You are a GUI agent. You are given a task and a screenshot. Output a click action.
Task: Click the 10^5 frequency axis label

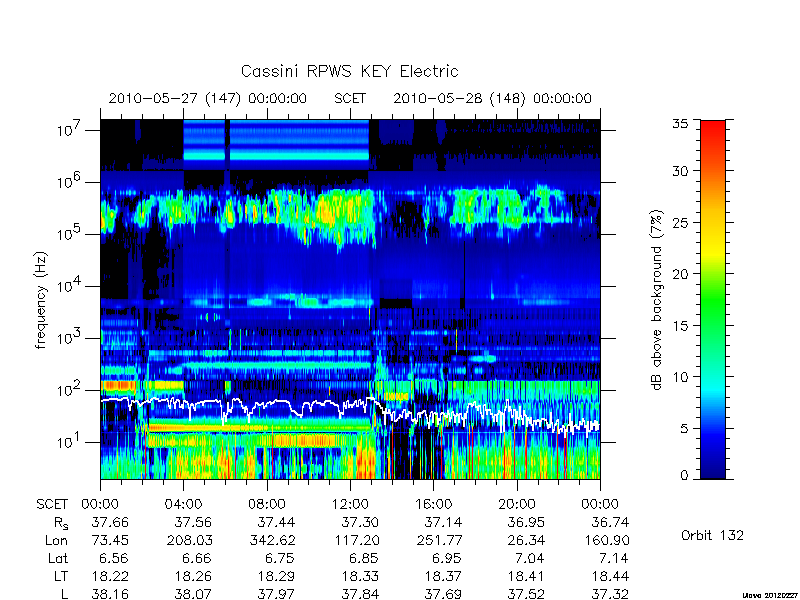click(x=70, y=234)
